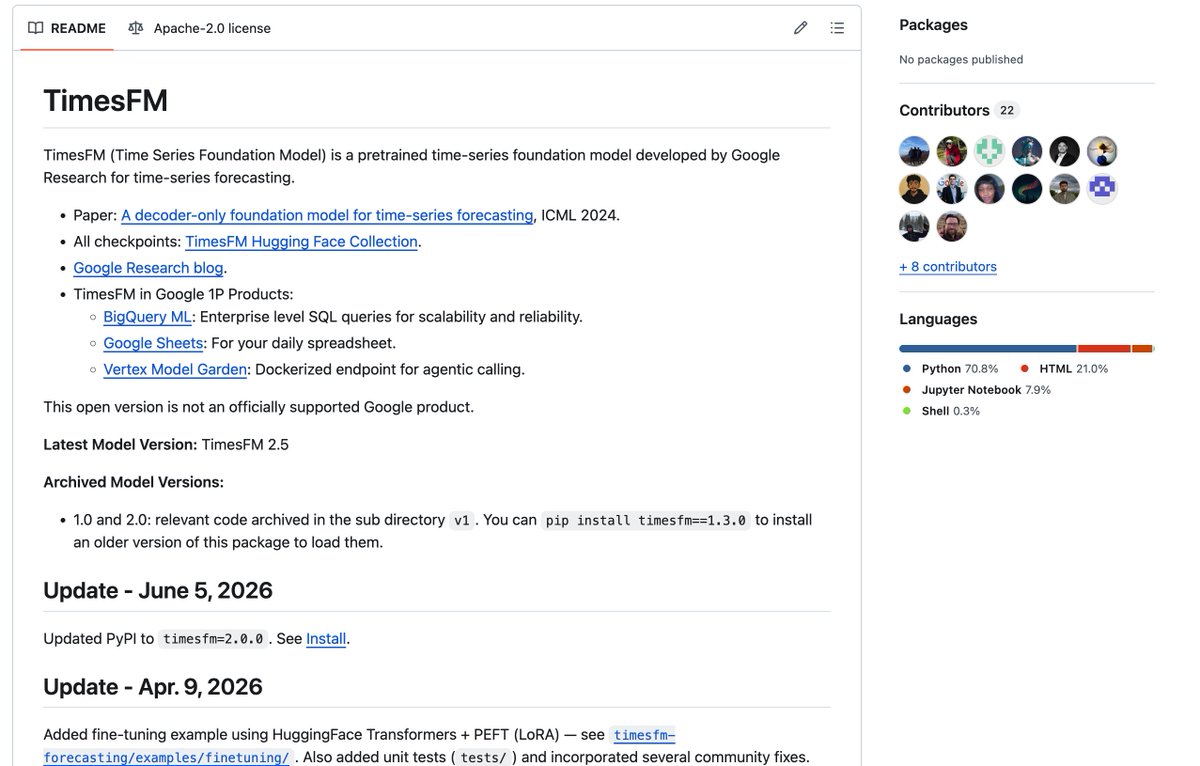
Task: Click 'No packages published' text
Action: pyautogui.click(x=961, y=59)
